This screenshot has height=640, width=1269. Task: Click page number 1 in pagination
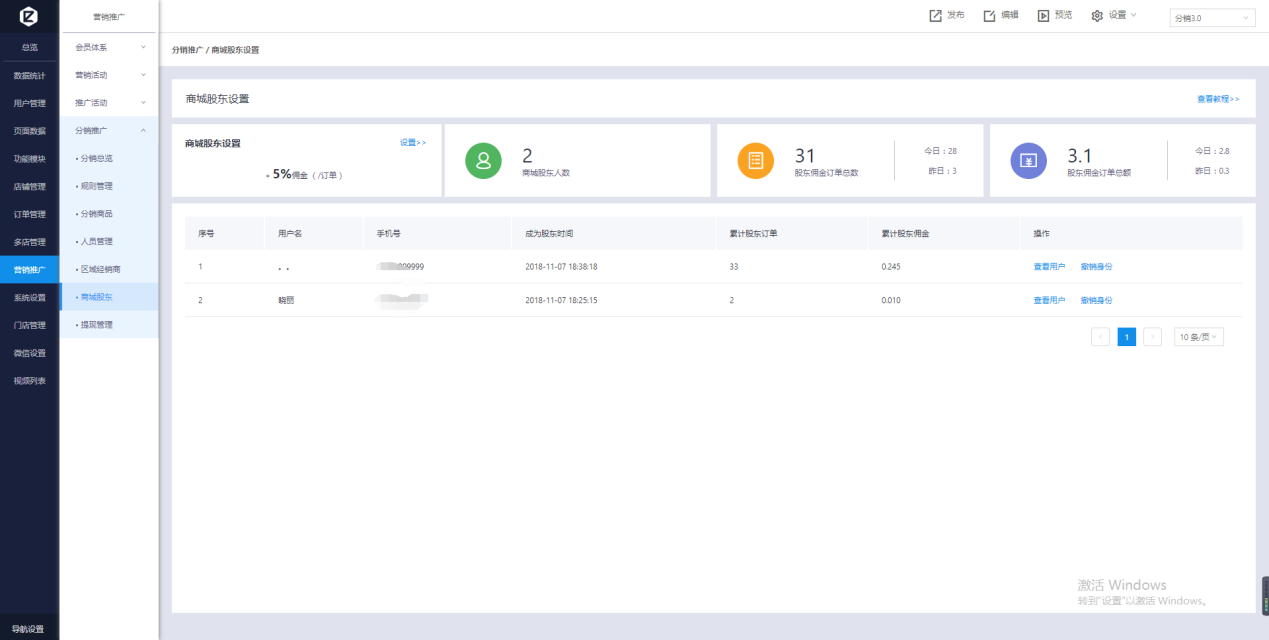pos(1126,337)
